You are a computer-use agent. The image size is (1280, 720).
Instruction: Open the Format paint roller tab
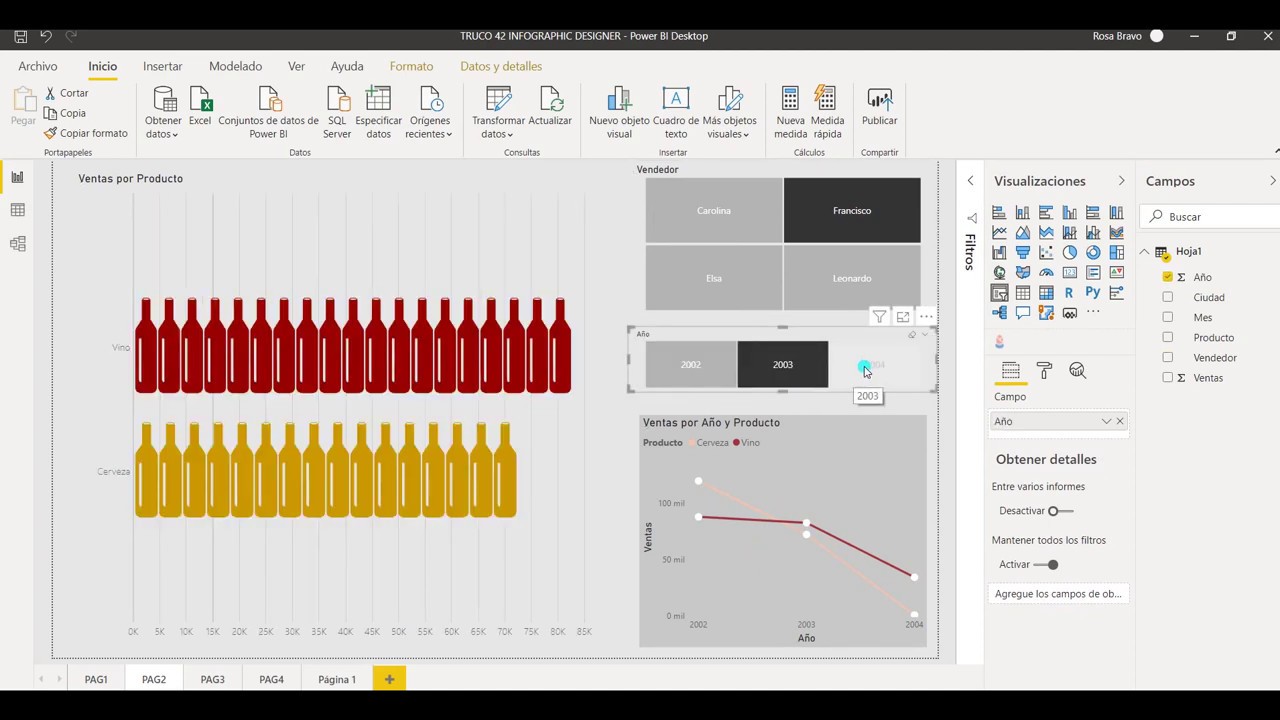point(1044,370)
